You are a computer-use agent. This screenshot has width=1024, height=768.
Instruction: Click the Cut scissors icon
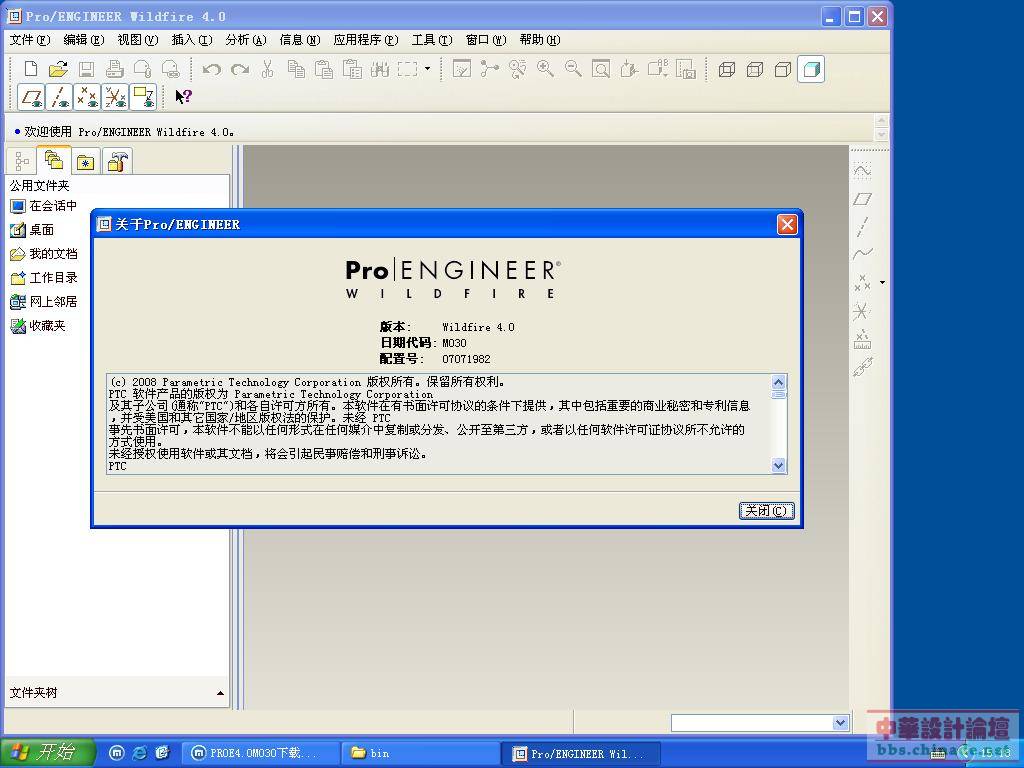pyautogui.click(x=267, y=69)
